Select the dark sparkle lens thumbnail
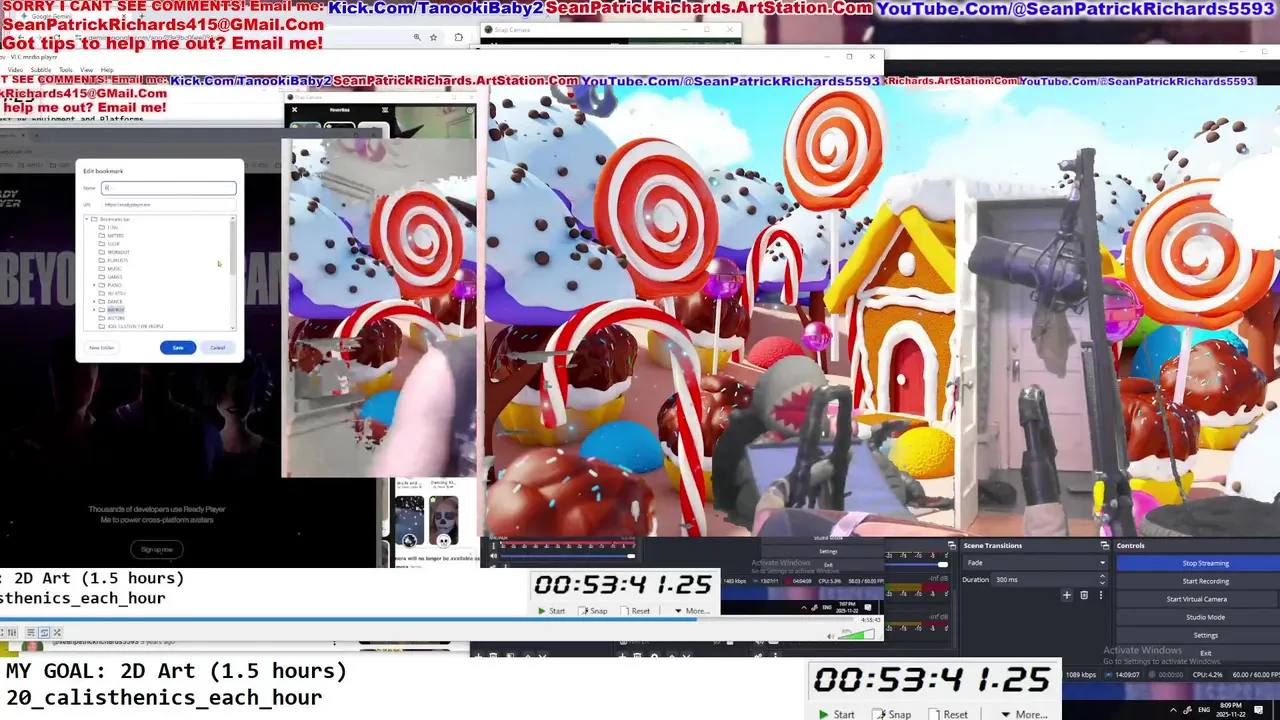The width and height of the screenshot is (1280, 720). [409, 520]
